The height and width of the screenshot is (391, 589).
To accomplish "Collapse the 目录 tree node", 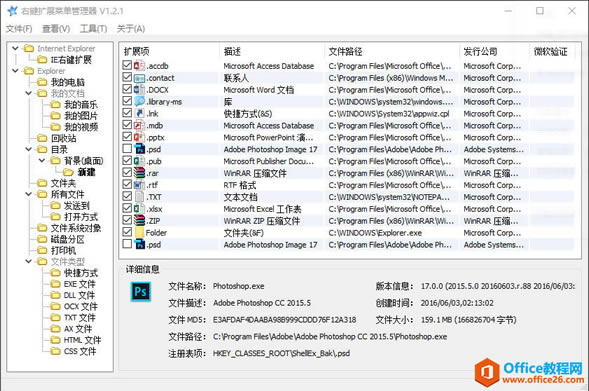I will [x=29, y=149].
